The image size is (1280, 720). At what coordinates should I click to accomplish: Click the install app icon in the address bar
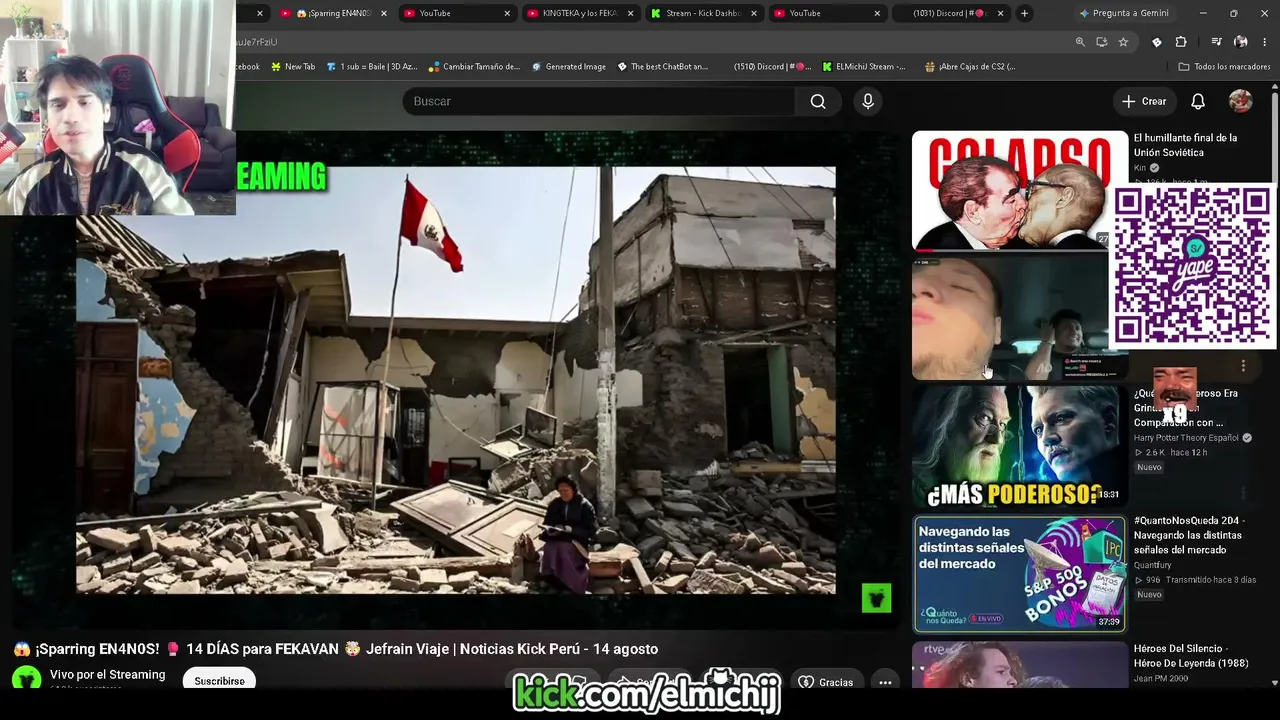tap(1101, 42)
